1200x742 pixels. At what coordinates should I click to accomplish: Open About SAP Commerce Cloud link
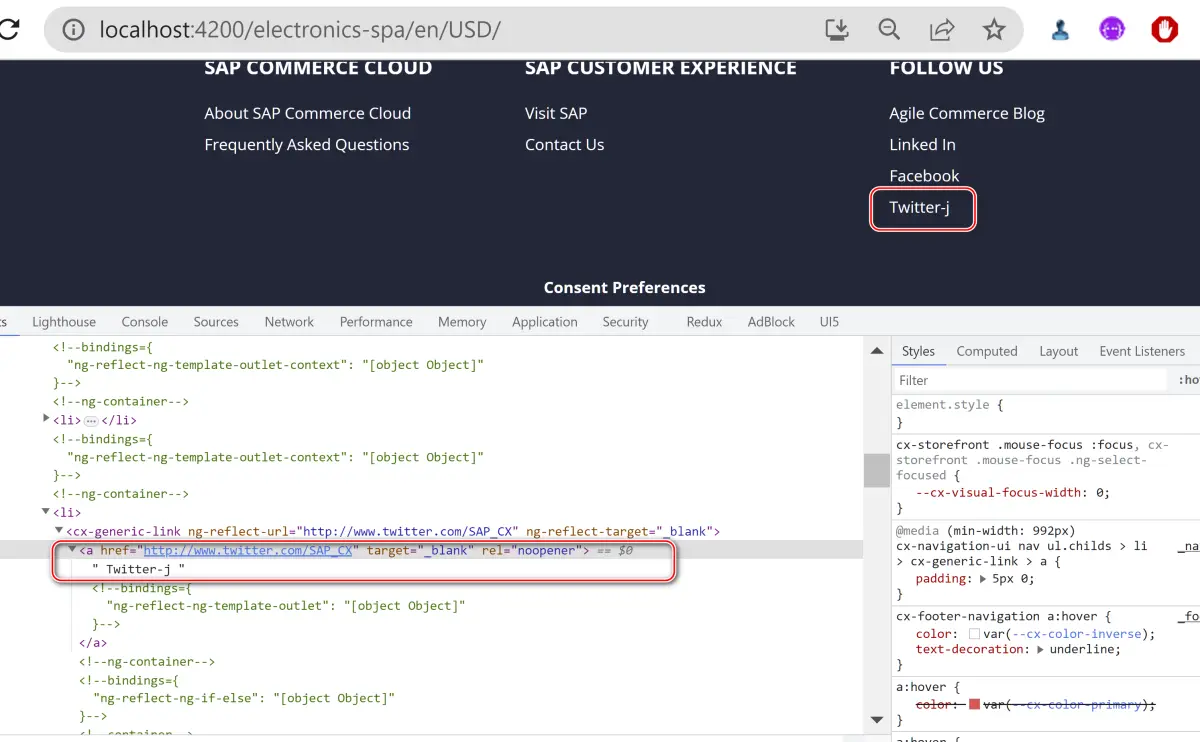(307, 113)
